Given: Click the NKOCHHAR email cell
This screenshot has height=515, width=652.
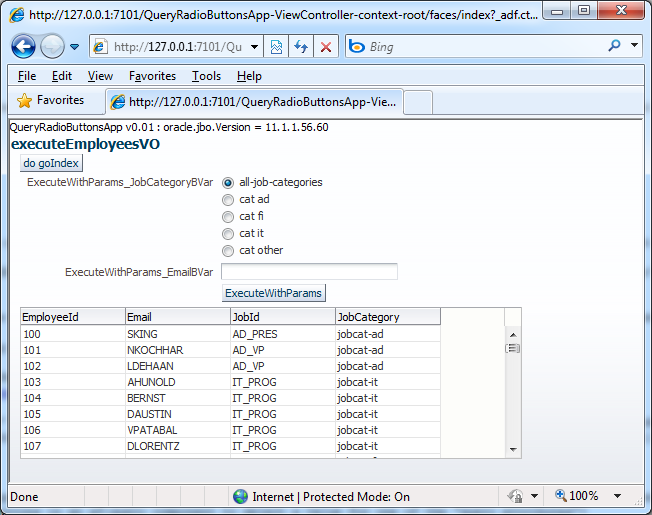Looking at the screenshot, I should coord(178,350).
